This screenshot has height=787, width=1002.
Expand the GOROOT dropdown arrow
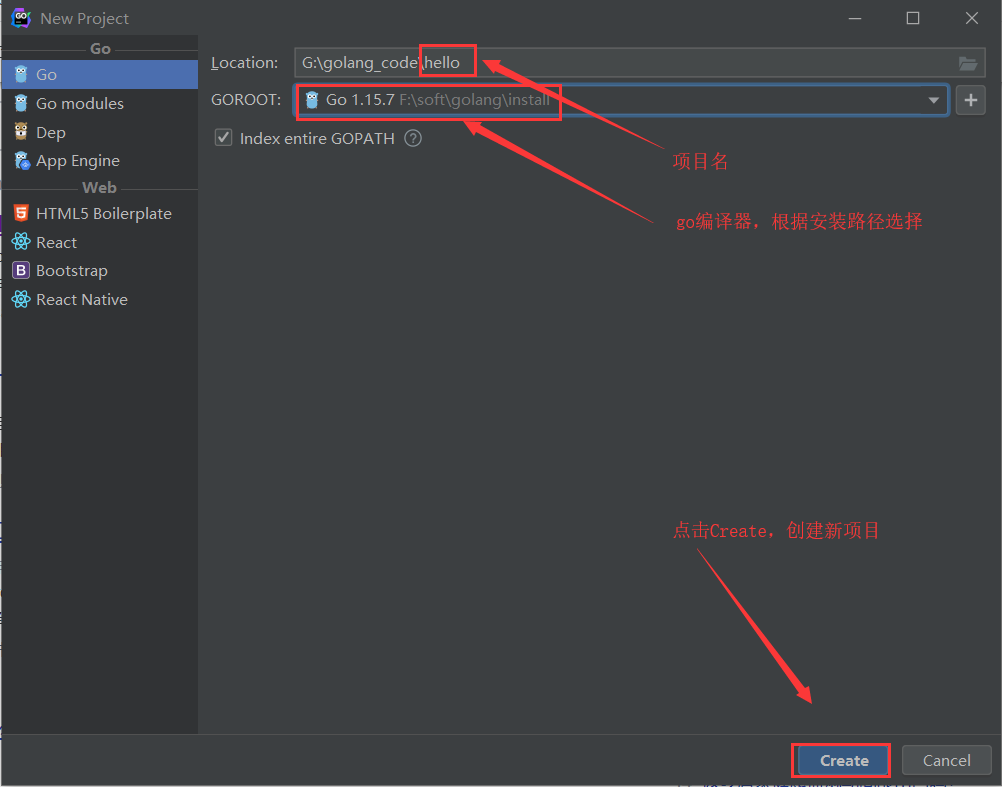pyautogui.click(x=934, y=100)
